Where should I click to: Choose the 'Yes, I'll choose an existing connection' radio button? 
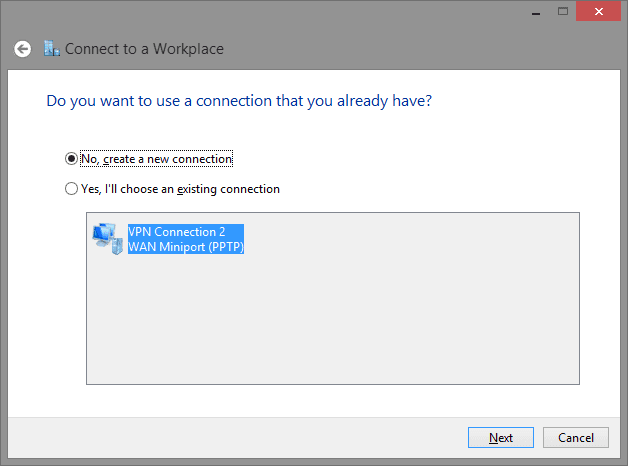(x=71, y=189)
